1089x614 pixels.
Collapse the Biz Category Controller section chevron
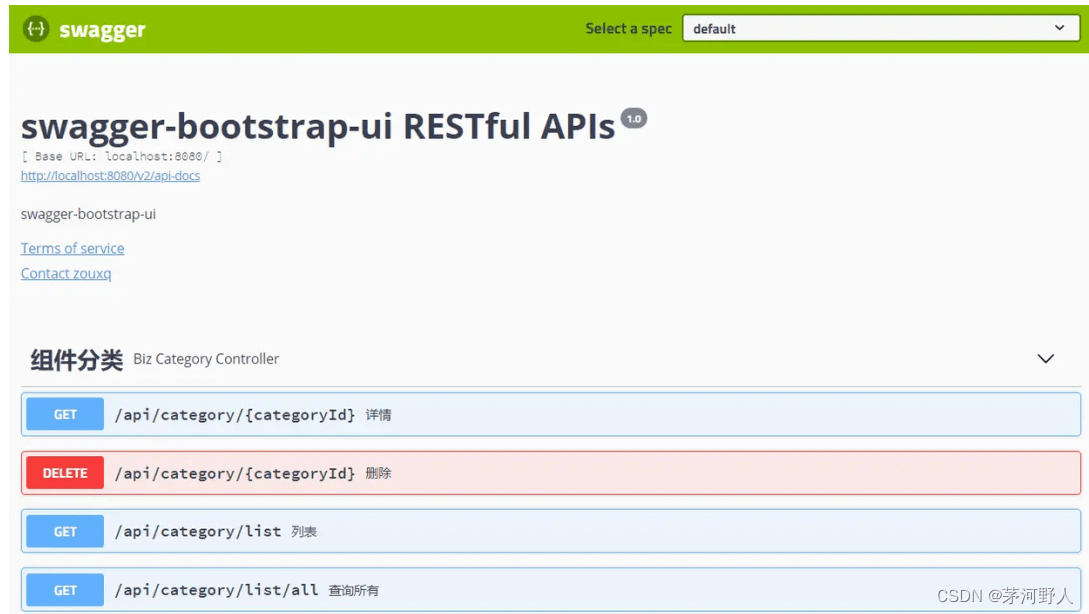(x=1046, y=358)
